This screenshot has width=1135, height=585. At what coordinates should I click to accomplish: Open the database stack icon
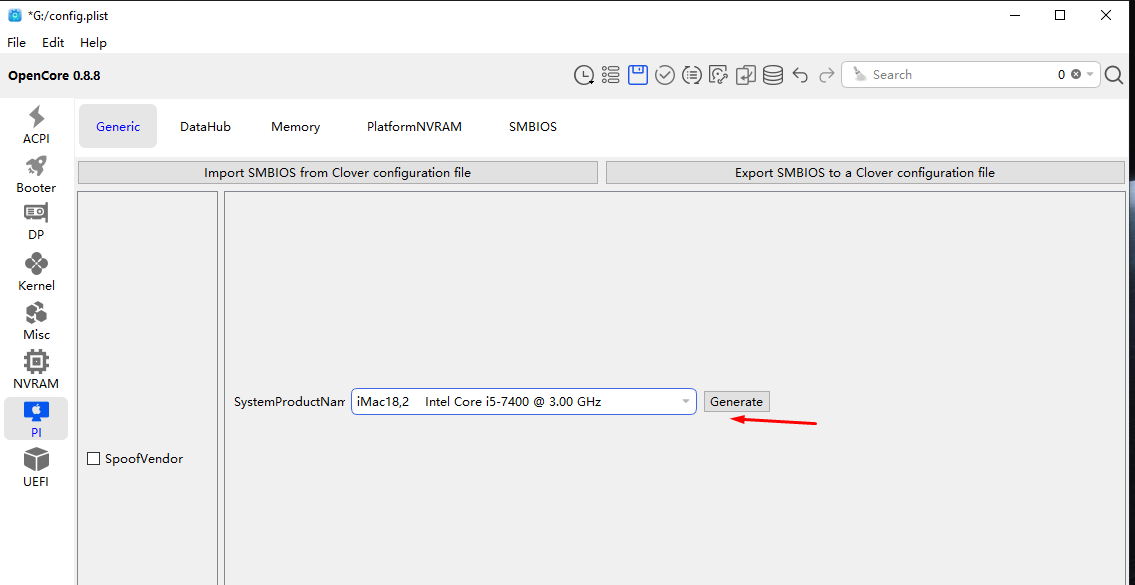coord(772,75)
